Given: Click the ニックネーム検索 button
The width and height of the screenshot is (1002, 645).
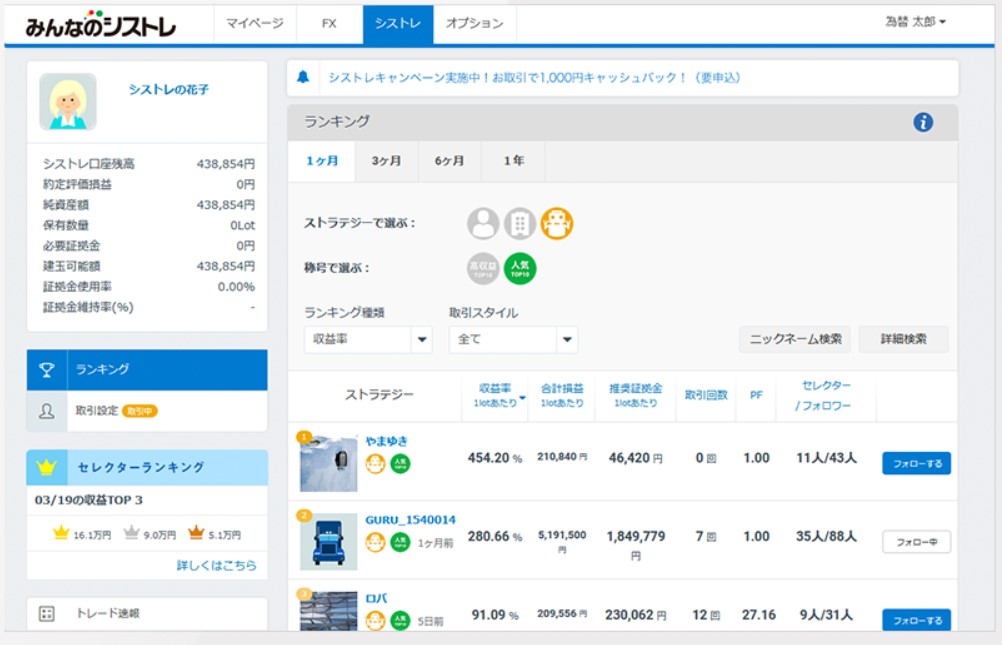Looking at the screenshot, I should click(795, 340).
